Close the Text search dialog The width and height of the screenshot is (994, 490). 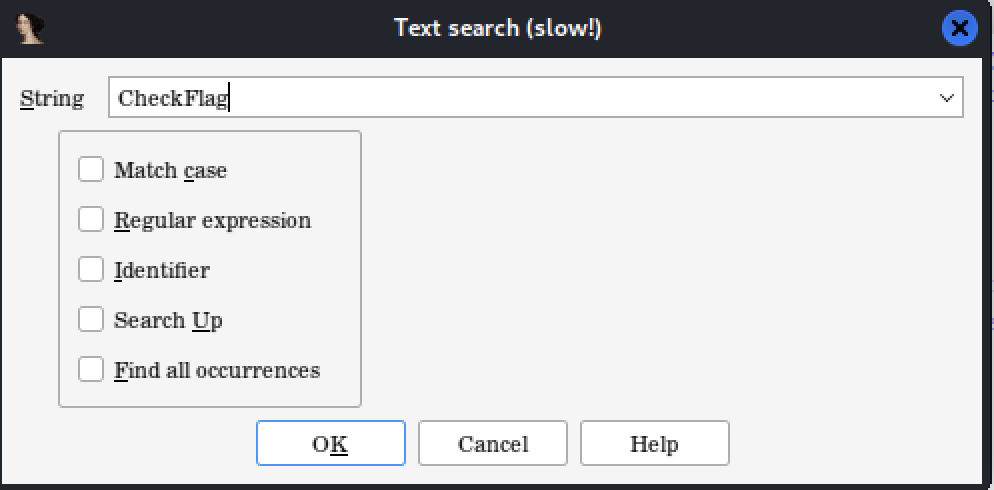[959, 28]
